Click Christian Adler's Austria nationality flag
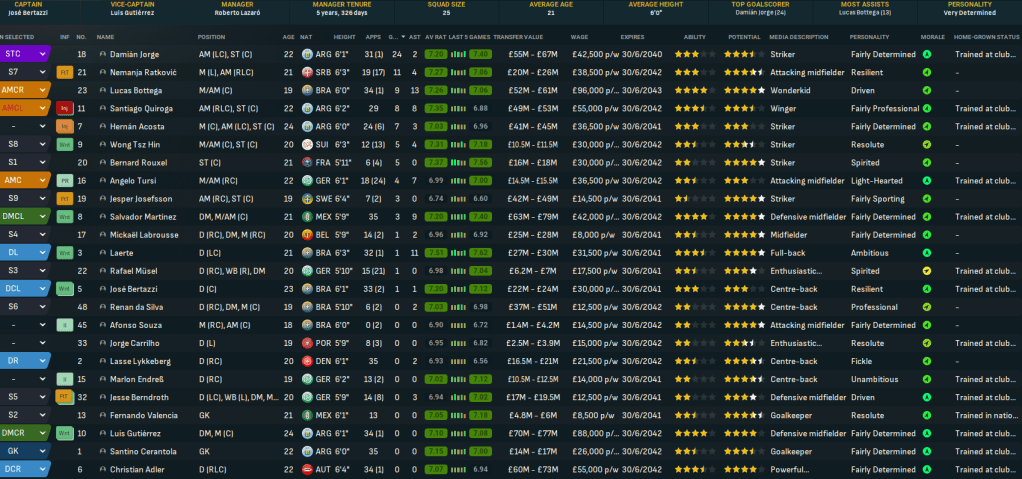 click(306, 469)
